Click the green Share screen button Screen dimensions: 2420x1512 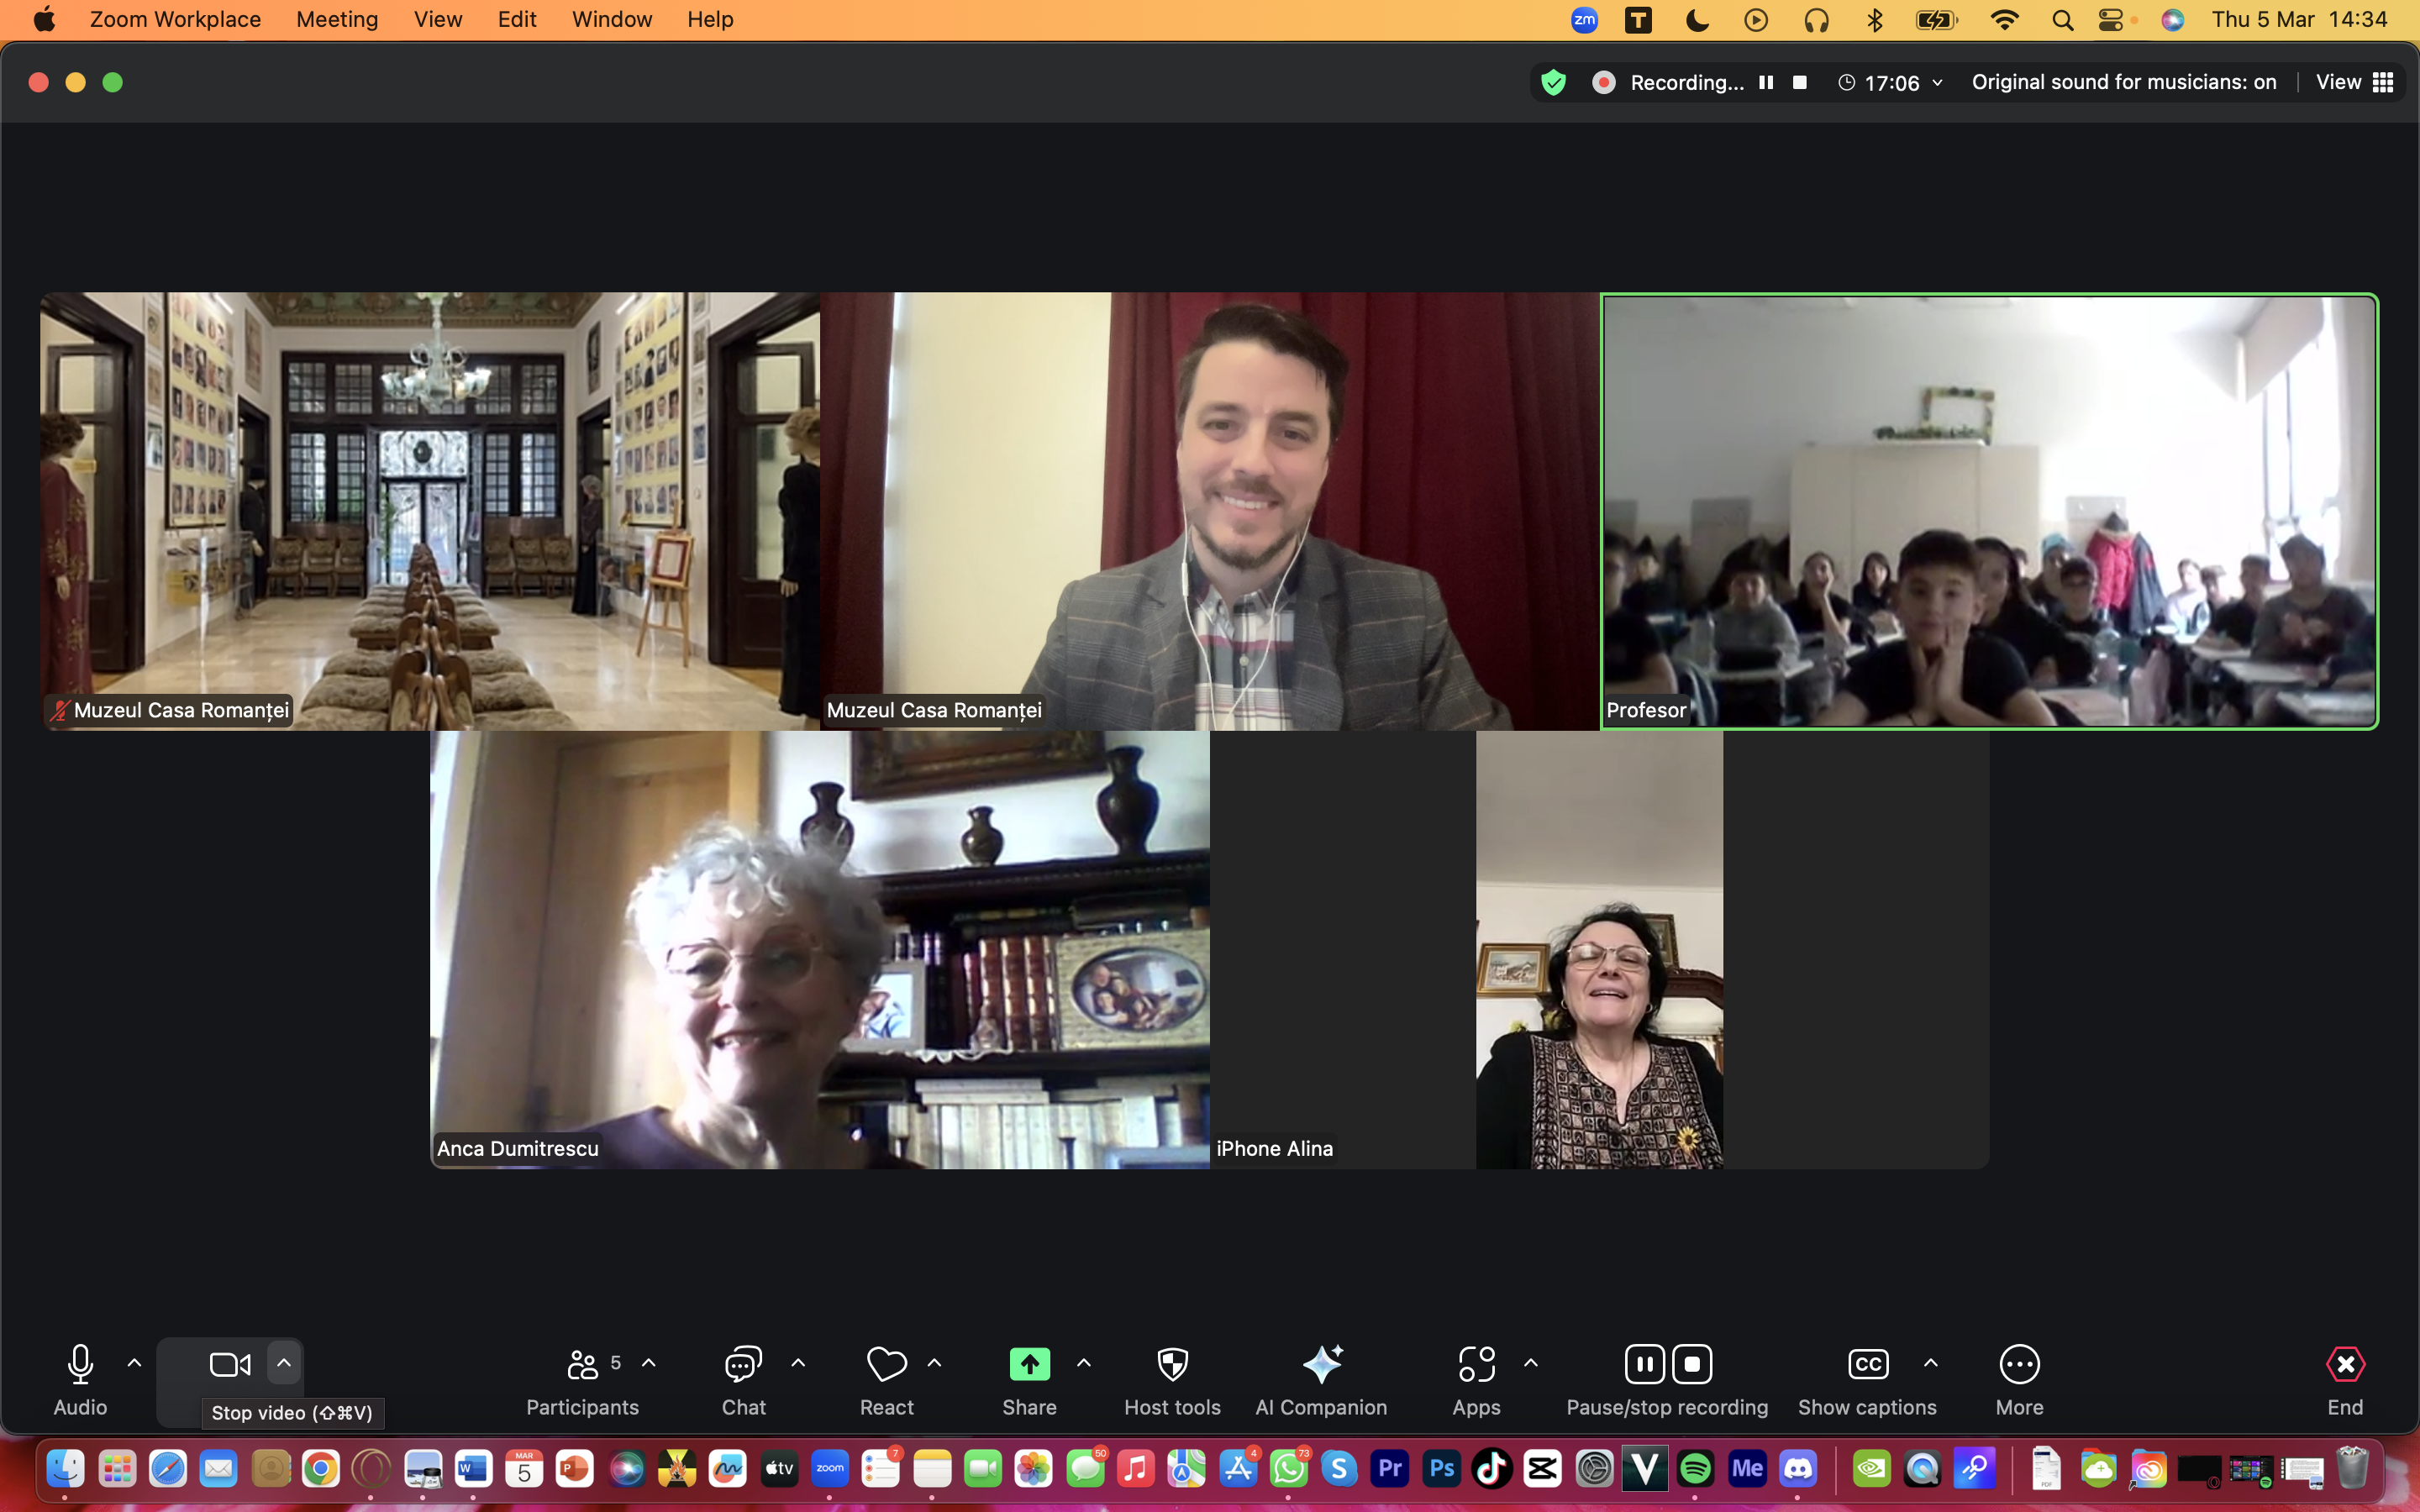click(x=1029, y=1364)
